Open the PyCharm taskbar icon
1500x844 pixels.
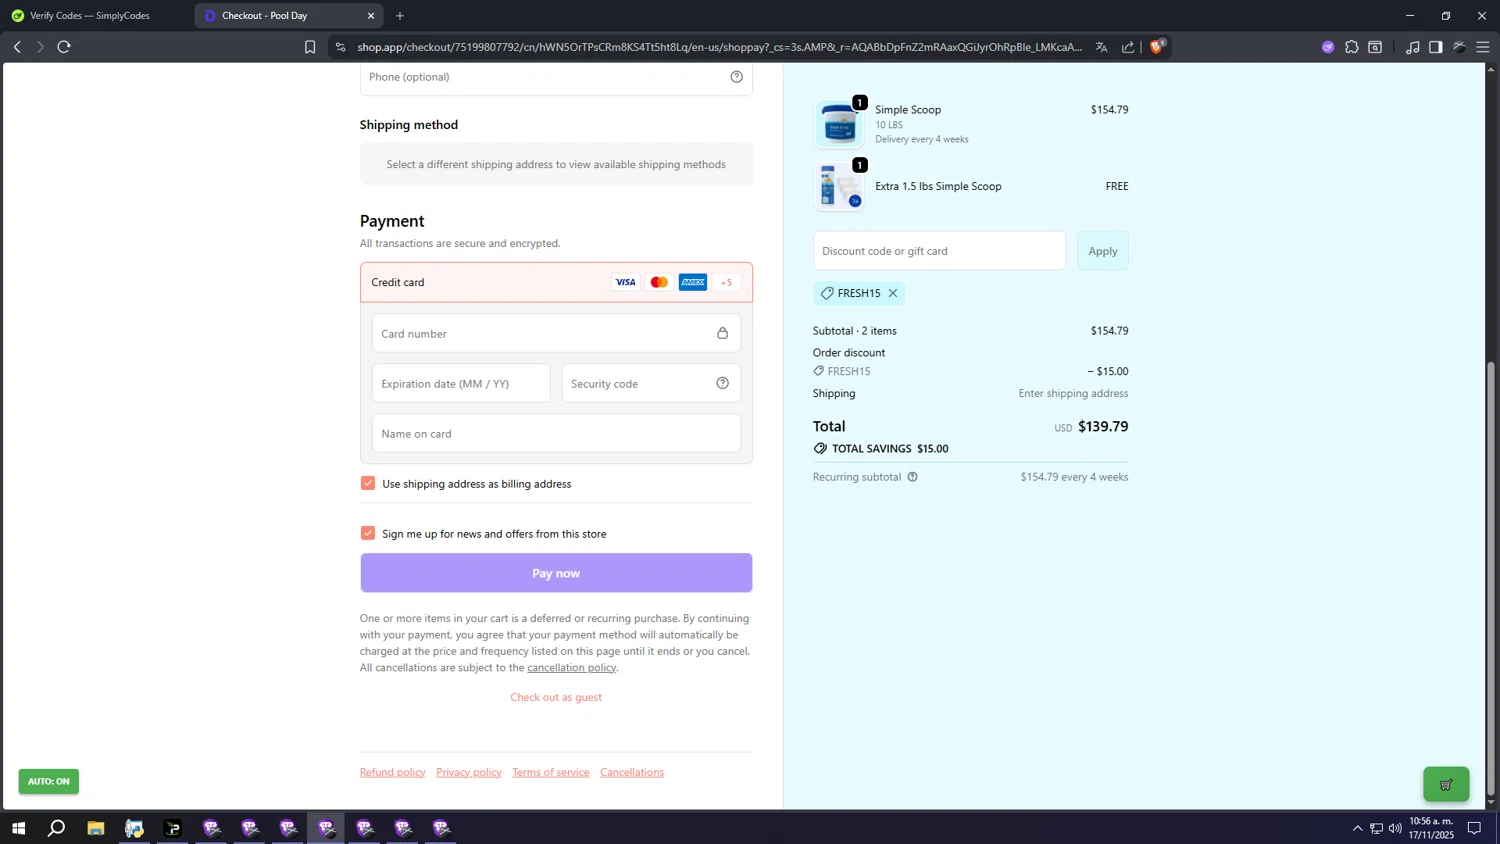173,828
